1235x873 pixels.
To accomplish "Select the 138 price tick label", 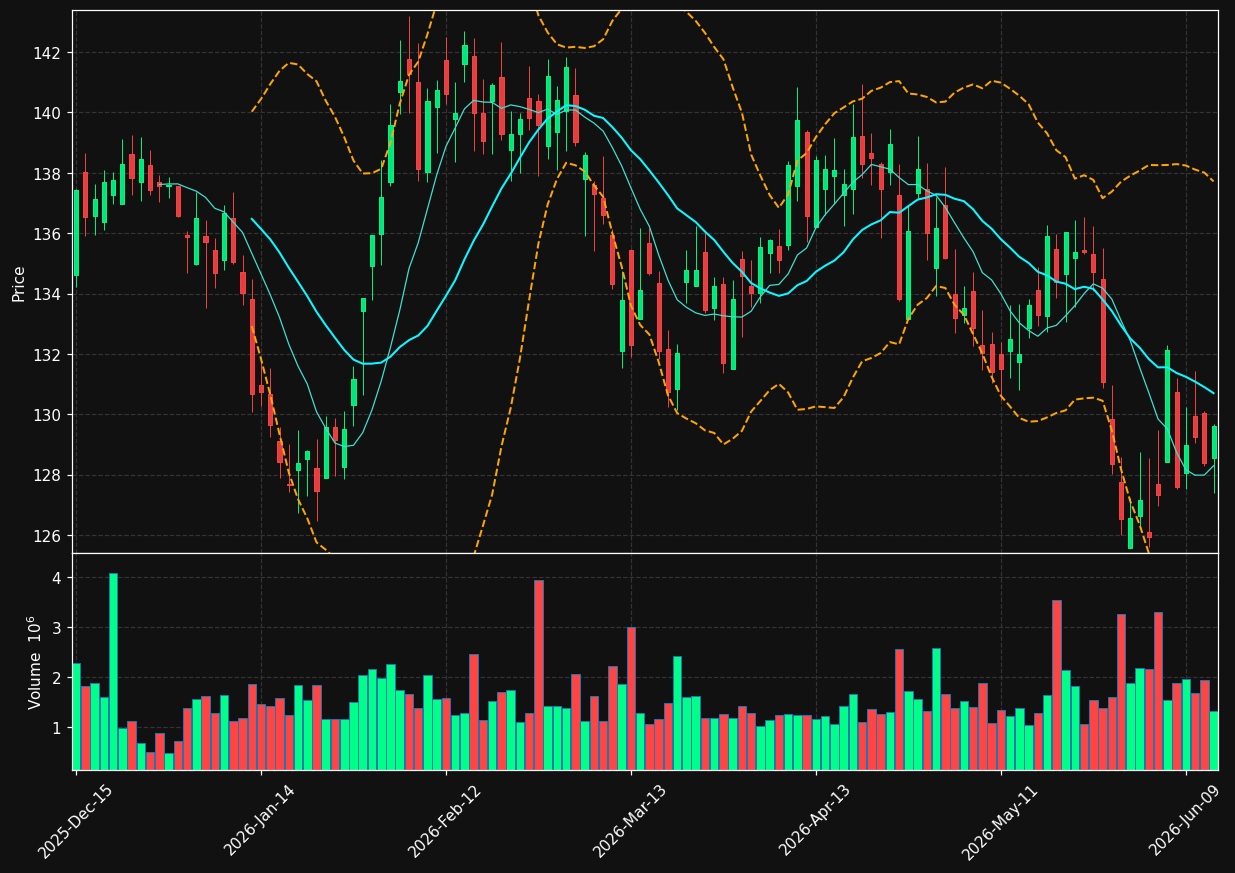I will tap(46, 174).
